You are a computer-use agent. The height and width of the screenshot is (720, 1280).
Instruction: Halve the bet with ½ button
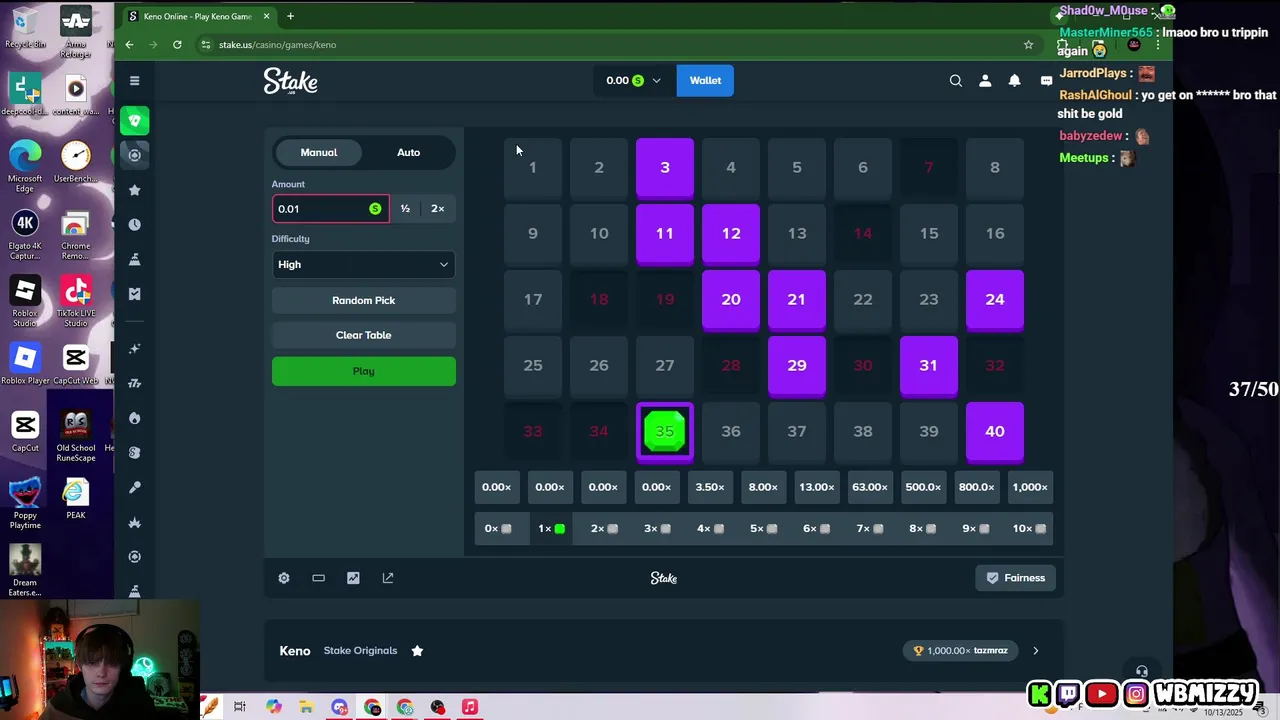405,208
